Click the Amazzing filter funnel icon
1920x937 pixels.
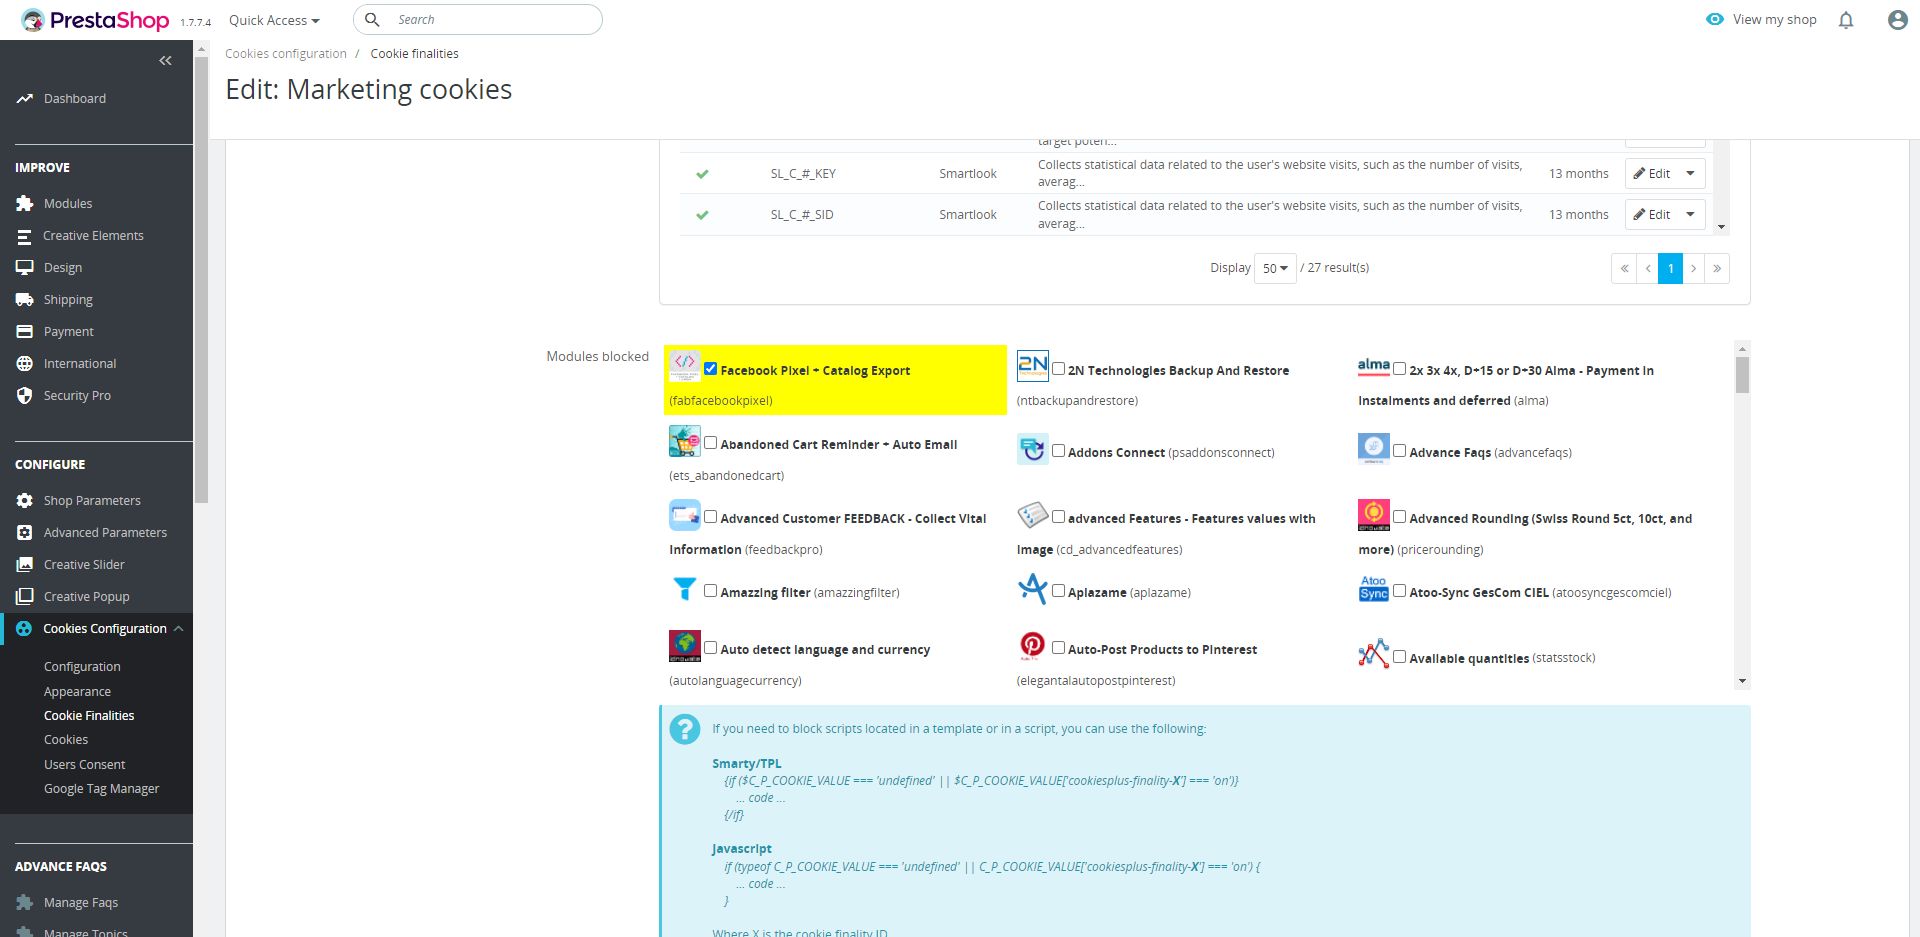pos(685,589)
